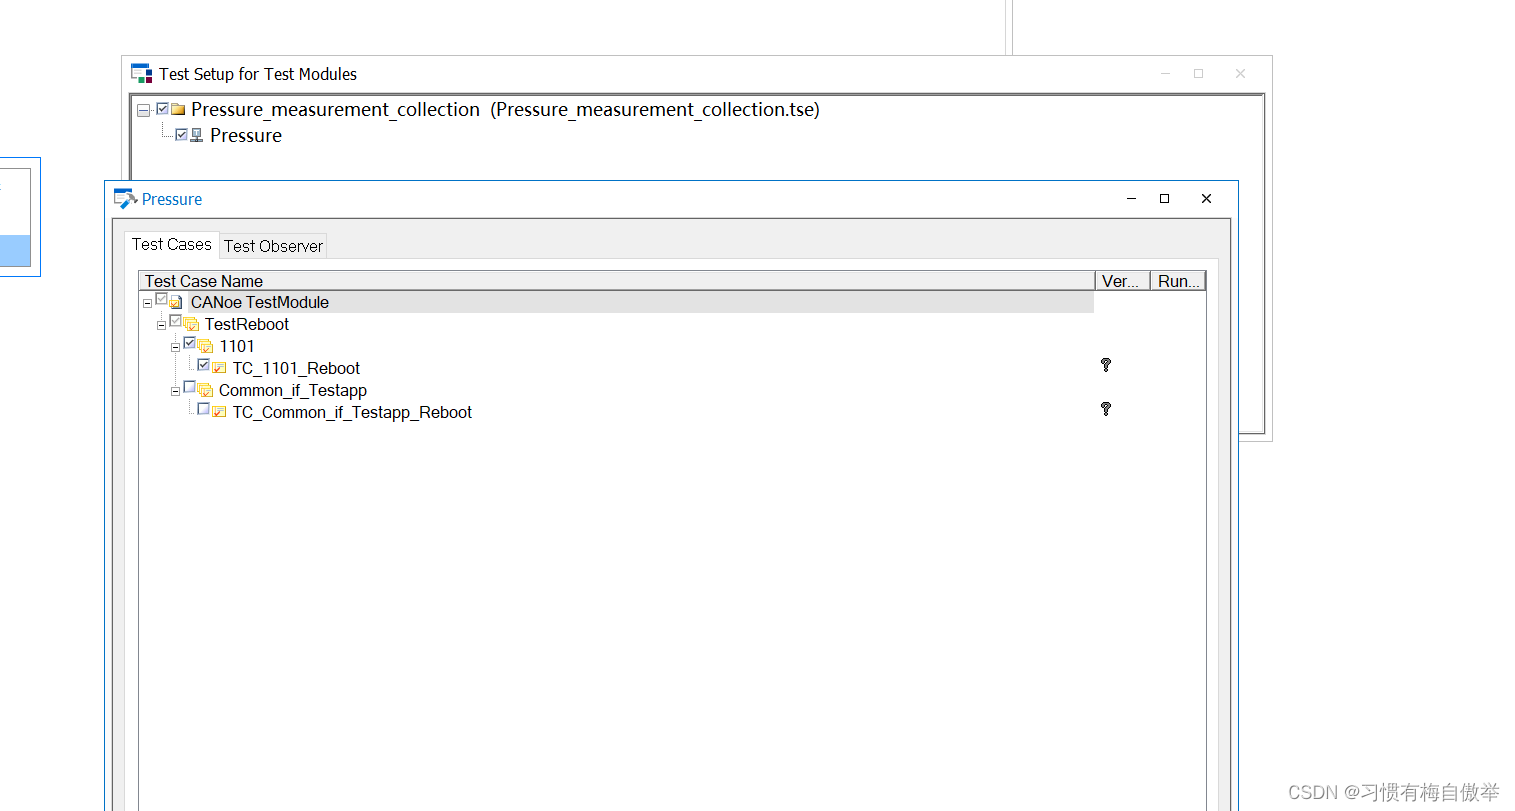
Task: Check the TC_Common_if_Testapp_Reboot checkbox
Action: [x=203, y=409]
